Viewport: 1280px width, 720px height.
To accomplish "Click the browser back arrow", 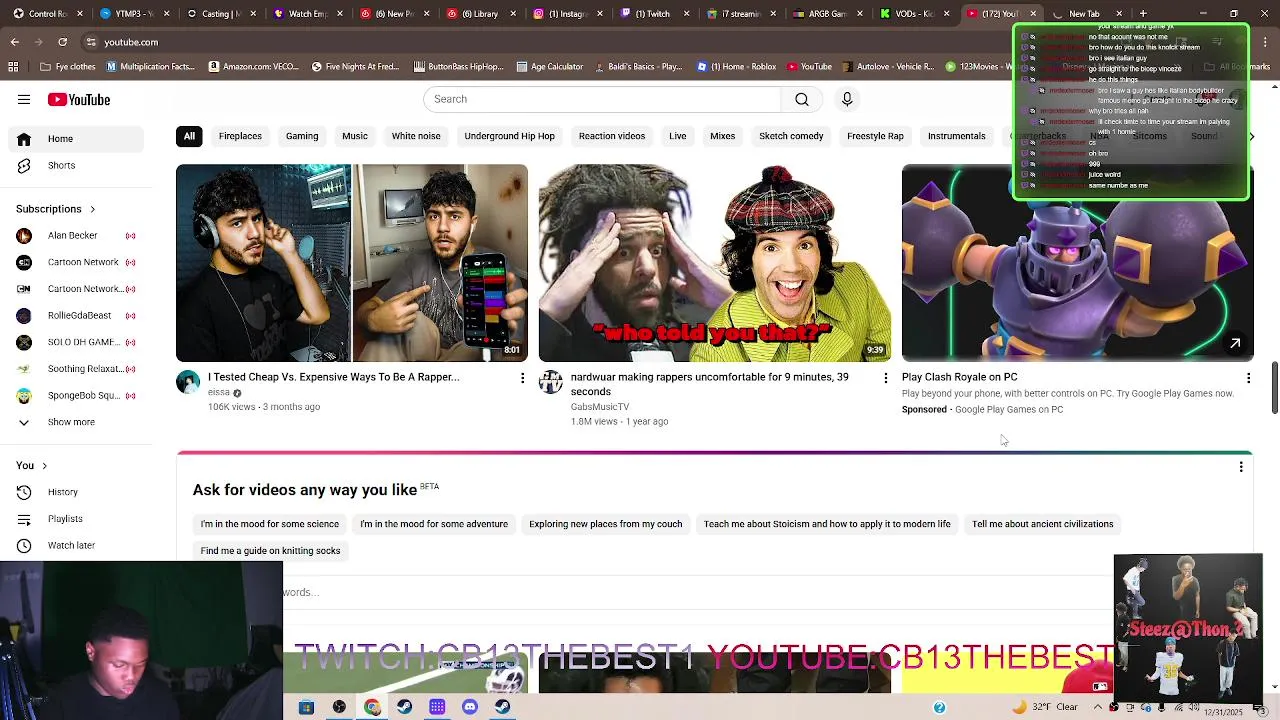I will (14, 42).
